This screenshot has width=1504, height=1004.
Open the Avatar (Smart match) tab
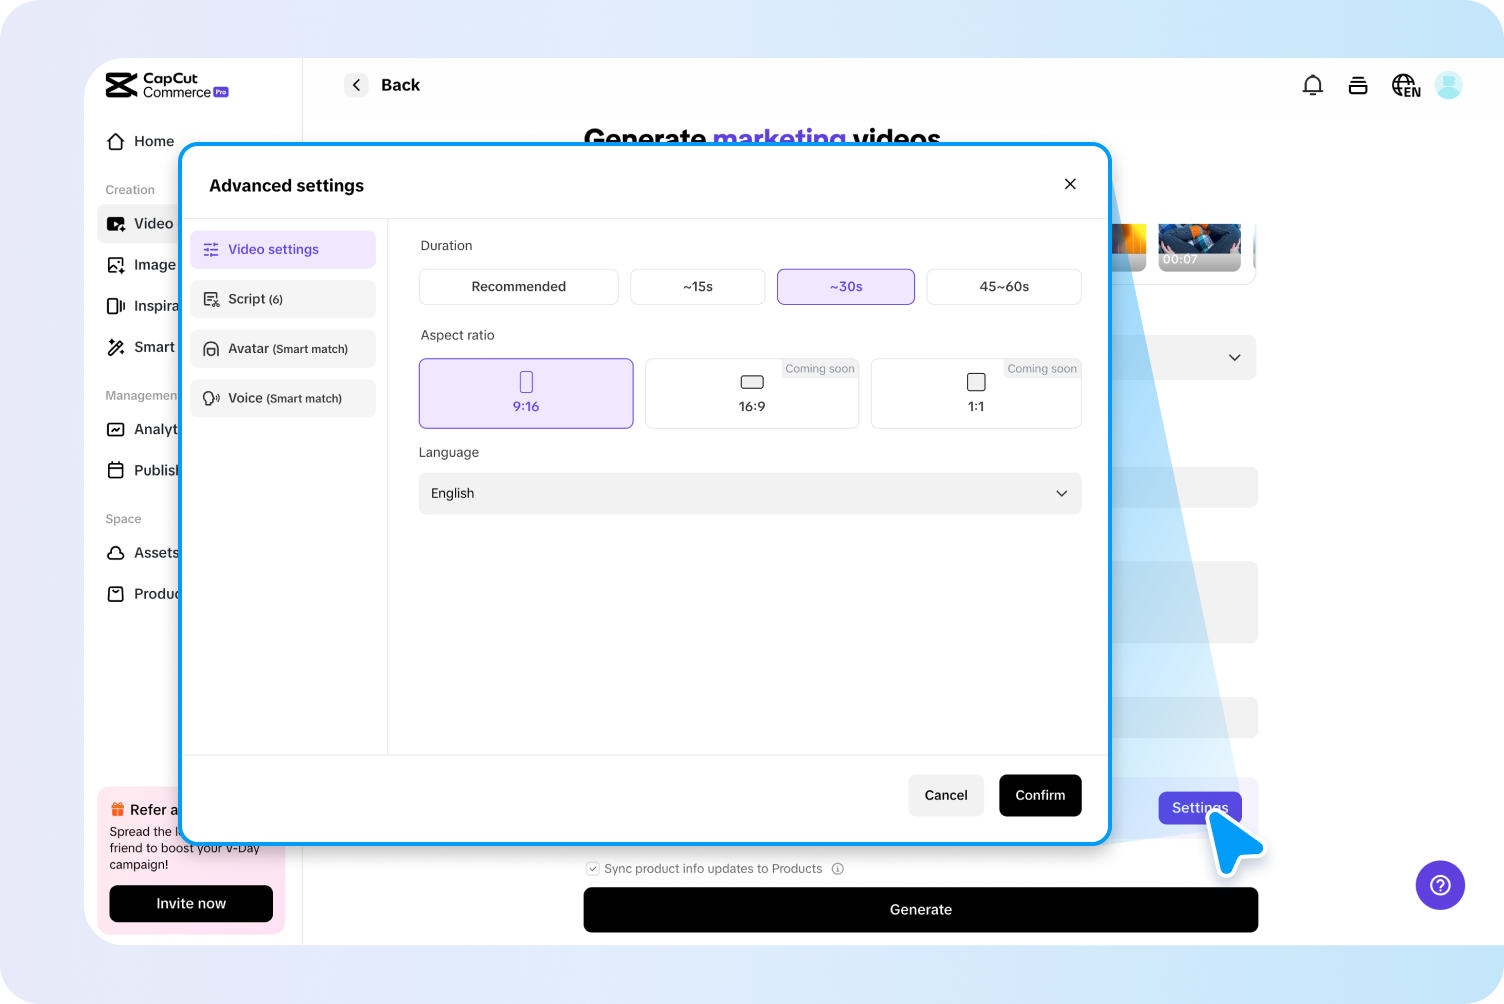[283, 349]
